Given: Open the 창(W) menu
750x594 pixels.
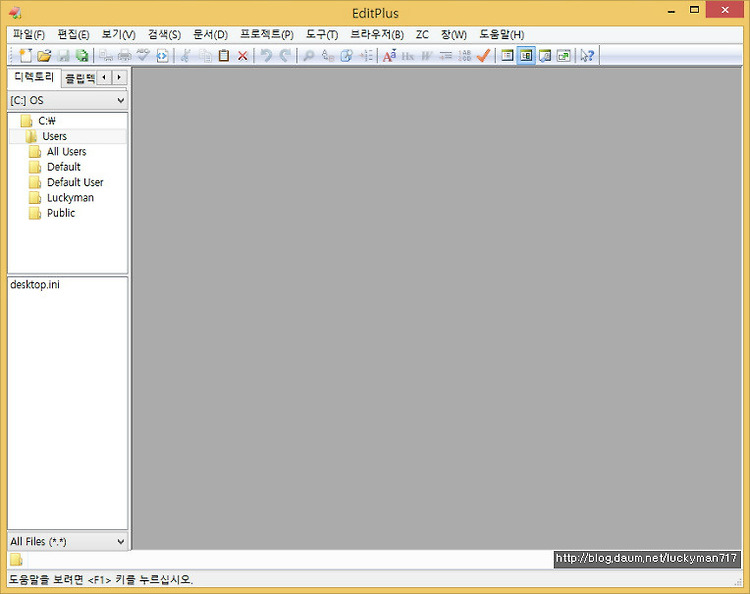Looking at the screenshot, I should pos(453,34).
